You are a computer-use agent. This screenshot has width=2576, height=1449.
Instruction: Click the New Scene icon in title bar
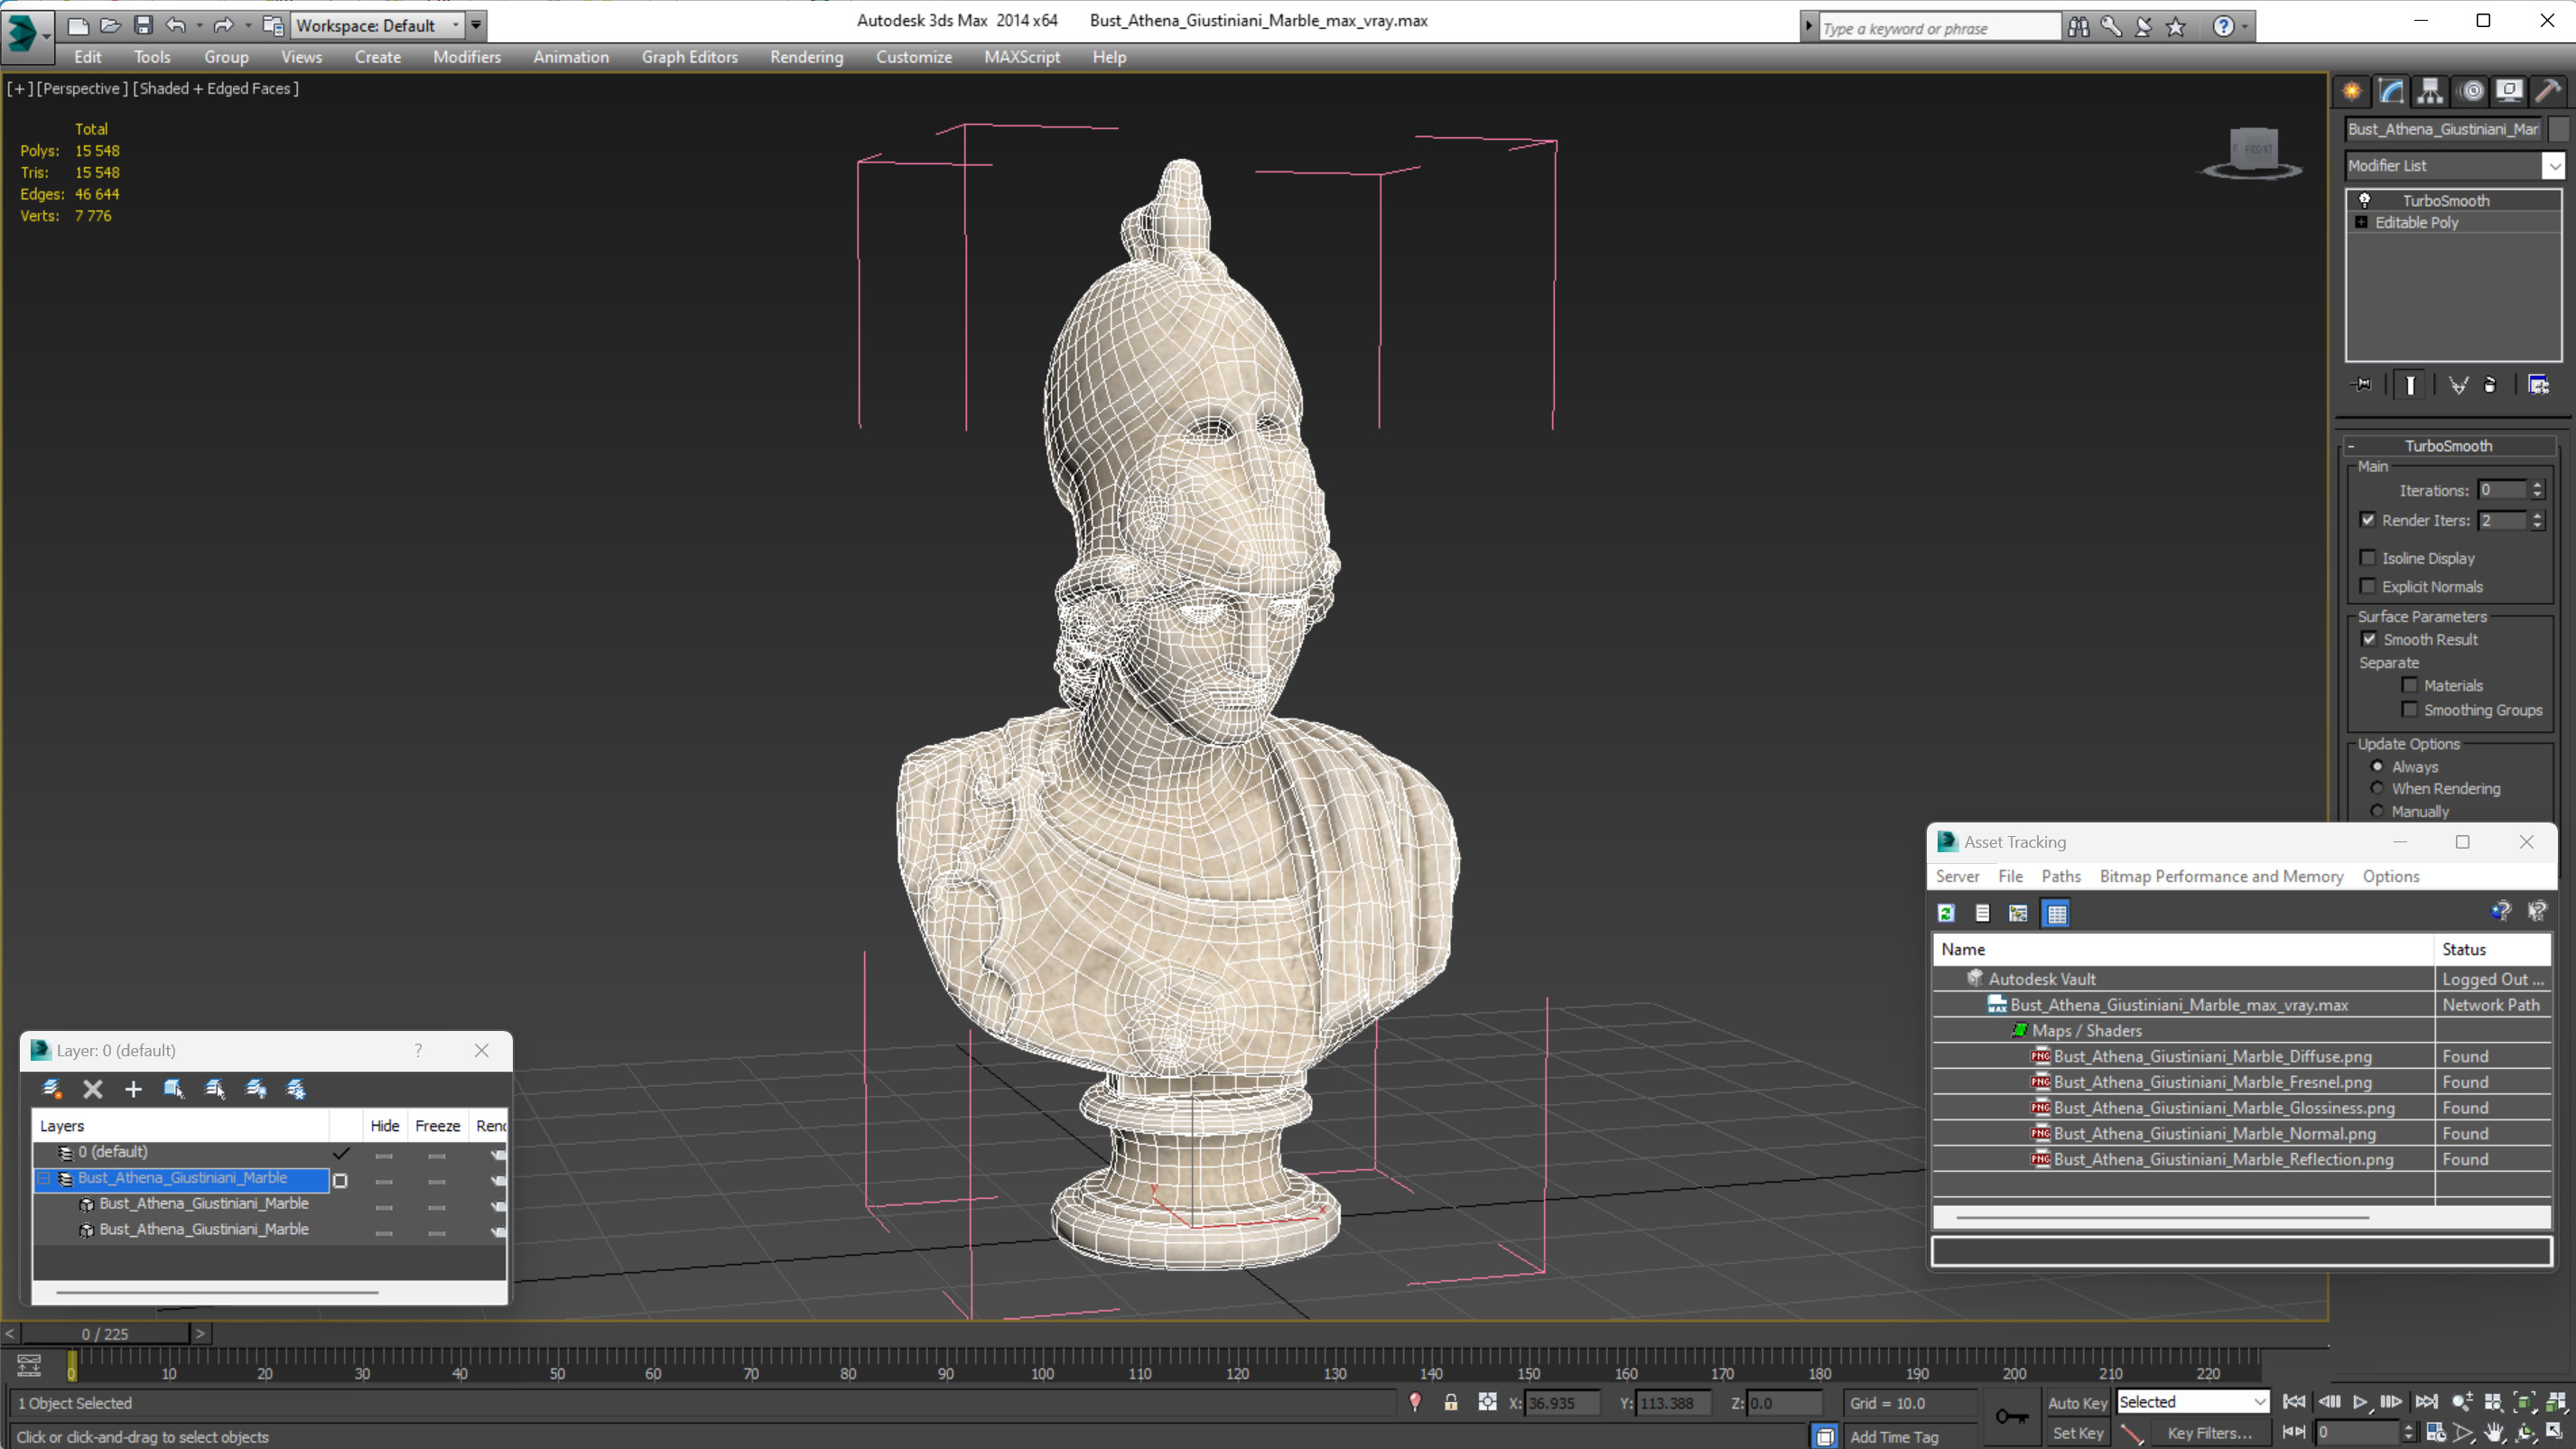(77, 25)
